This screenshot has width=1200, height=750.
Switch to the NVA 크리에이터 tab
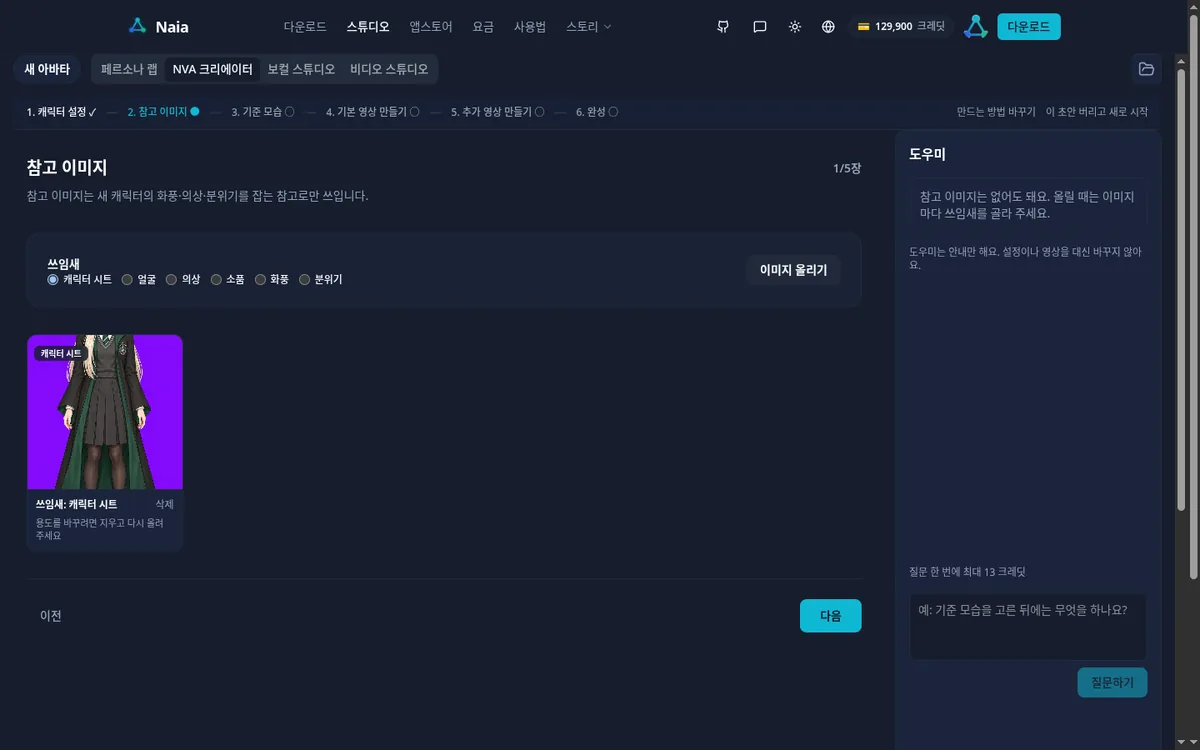click(x=212, y=69)
